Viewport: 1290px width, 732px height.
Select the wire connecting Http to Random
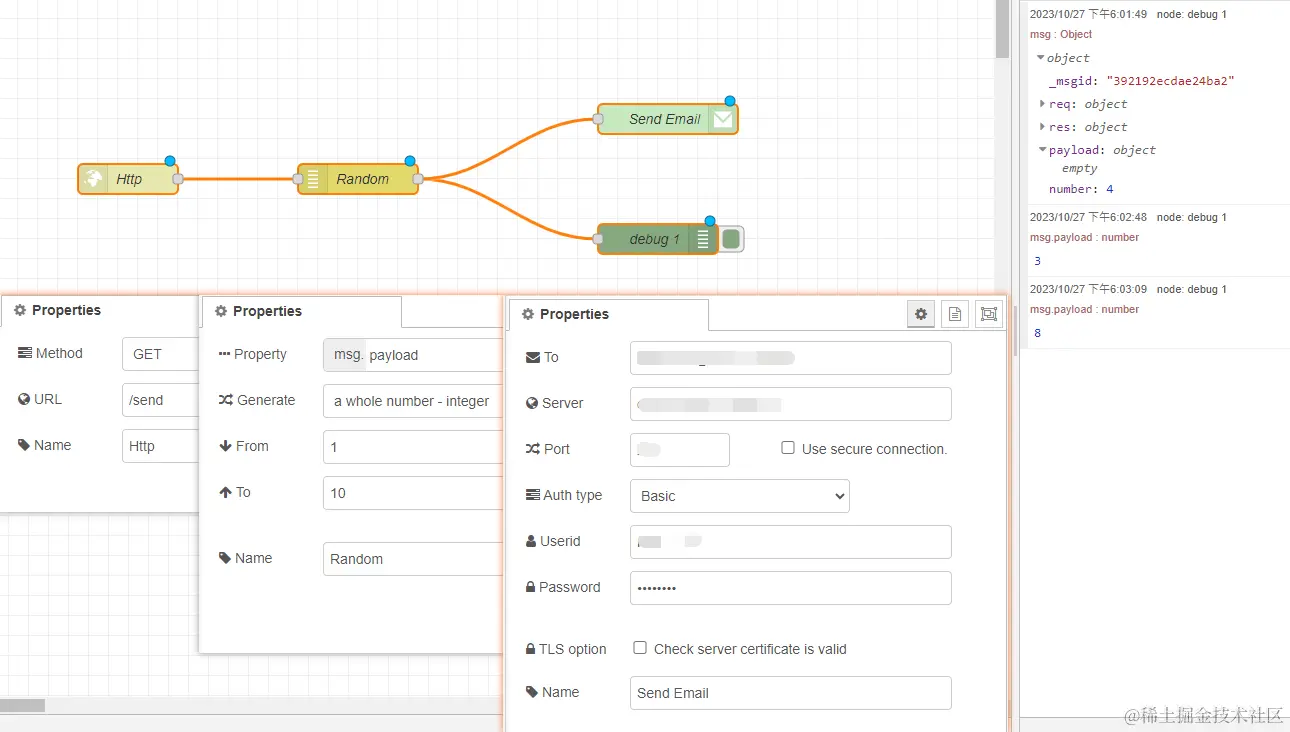pos(240,179)
